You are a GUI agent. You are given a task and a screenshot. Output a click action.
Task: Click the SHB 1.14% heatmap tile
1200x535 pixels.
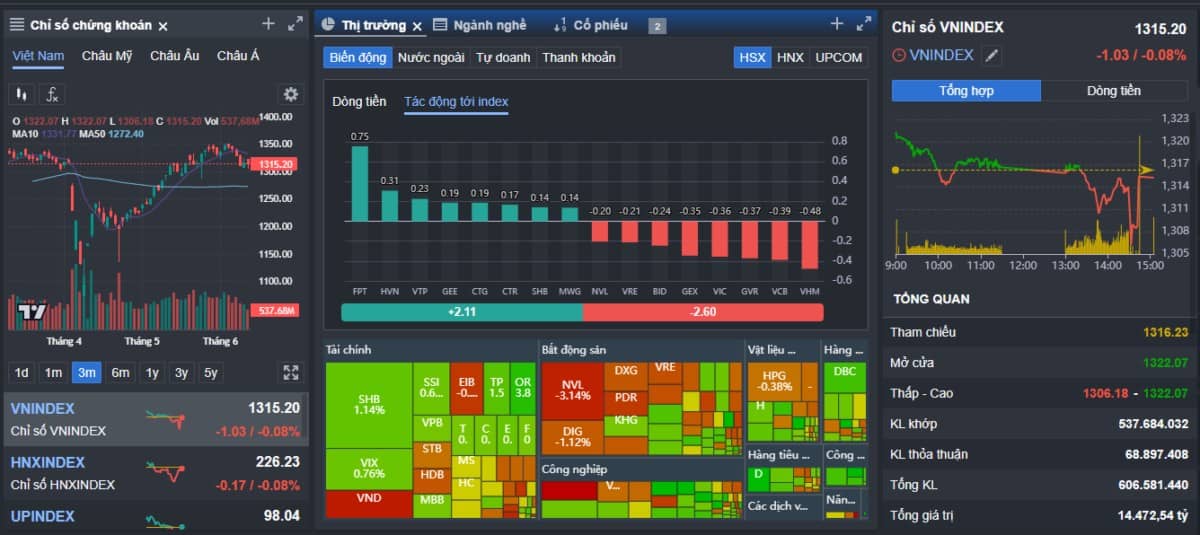tap(369, 404)
